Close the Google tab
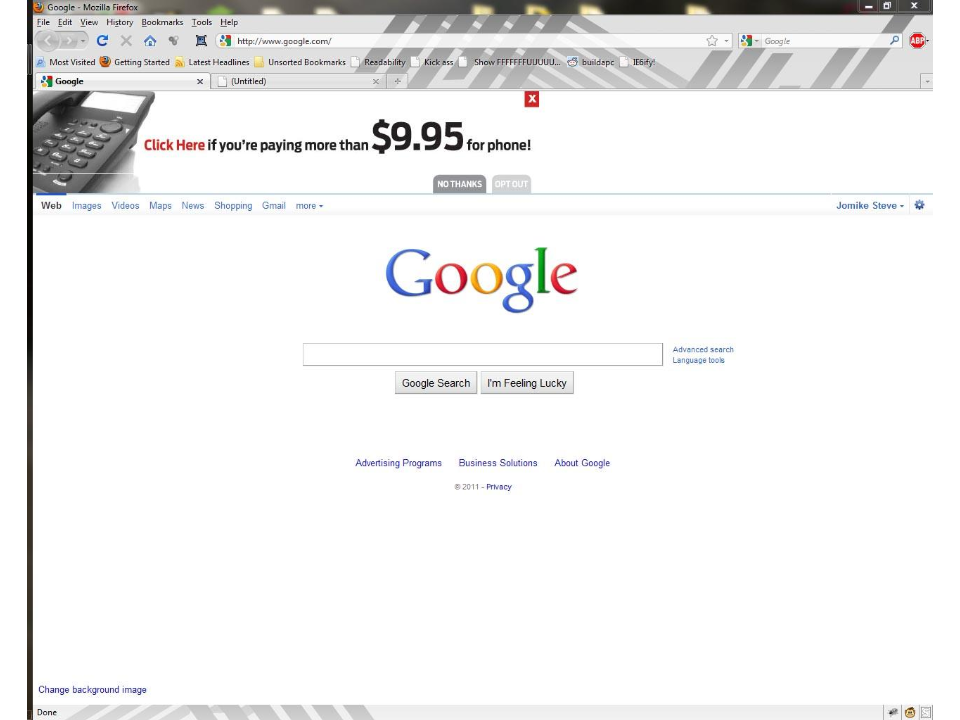The width and height of the screenshot is (960, 720). (x=200, y=81)
